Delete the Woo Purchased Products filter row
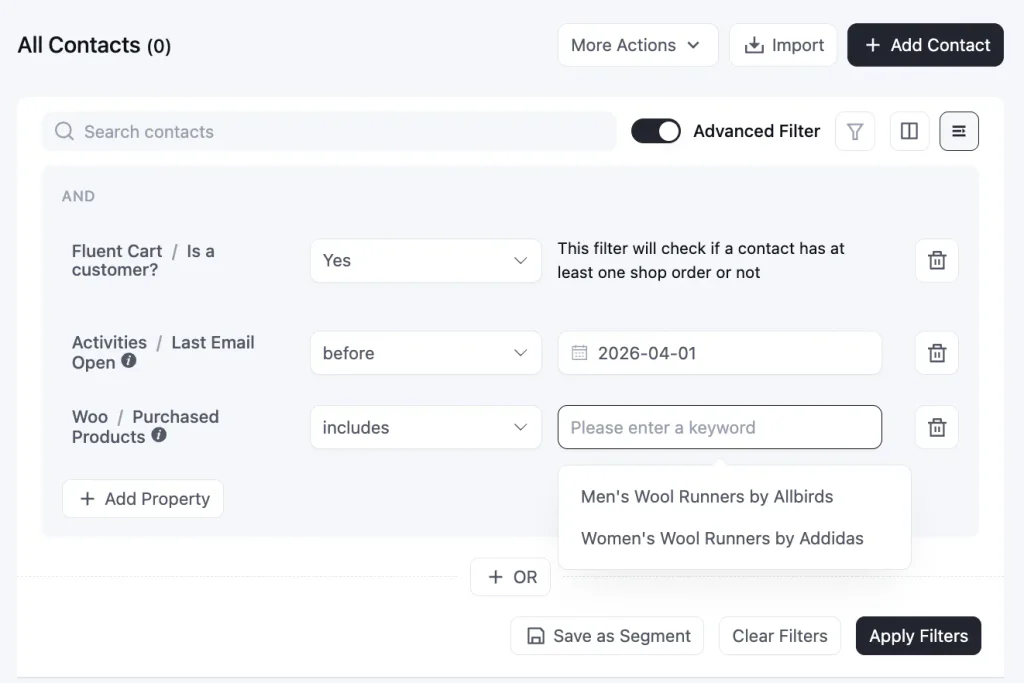Image resolution: width=1024 pixels, height=683 pixels. [x=936, y=428]
